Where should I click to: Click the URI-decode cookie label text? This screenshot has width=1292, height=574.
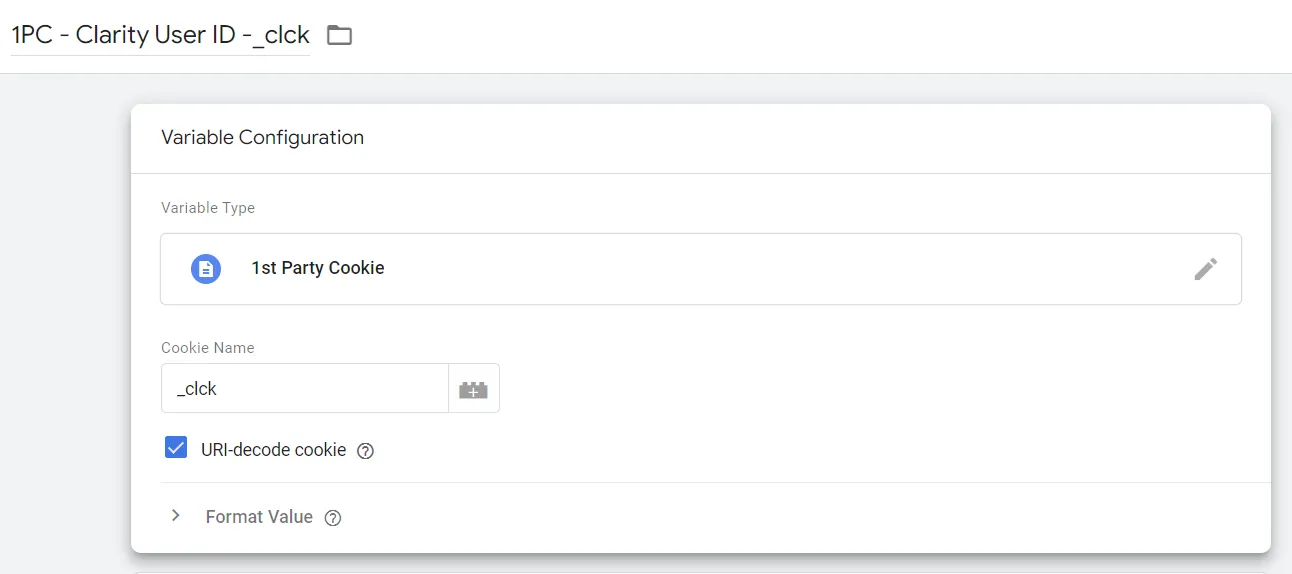[273, 450]
